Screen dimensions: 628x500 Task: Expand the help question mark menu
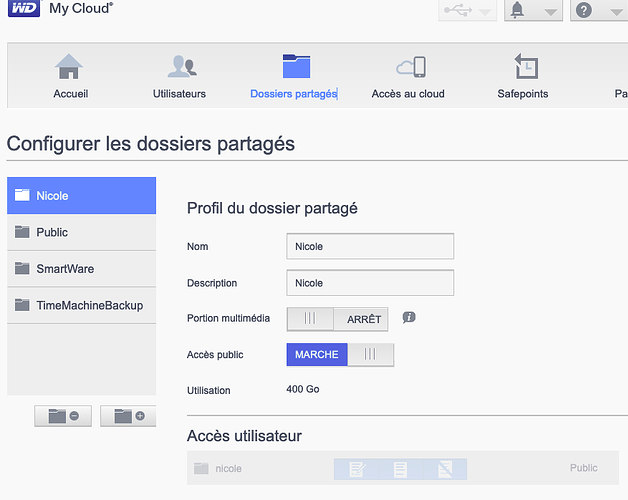[599, 10]
